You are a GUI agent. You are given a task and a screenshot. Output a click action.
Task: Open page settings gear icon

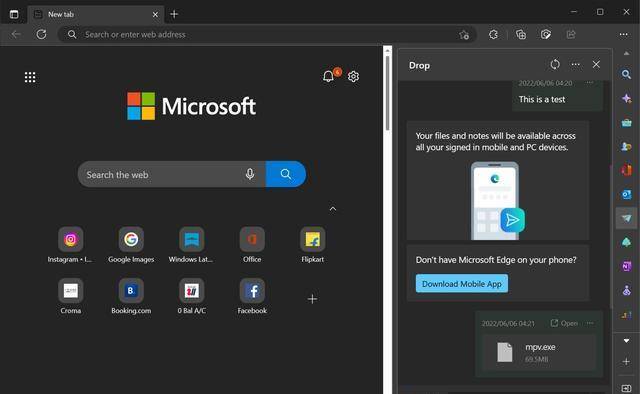(353, 76)
